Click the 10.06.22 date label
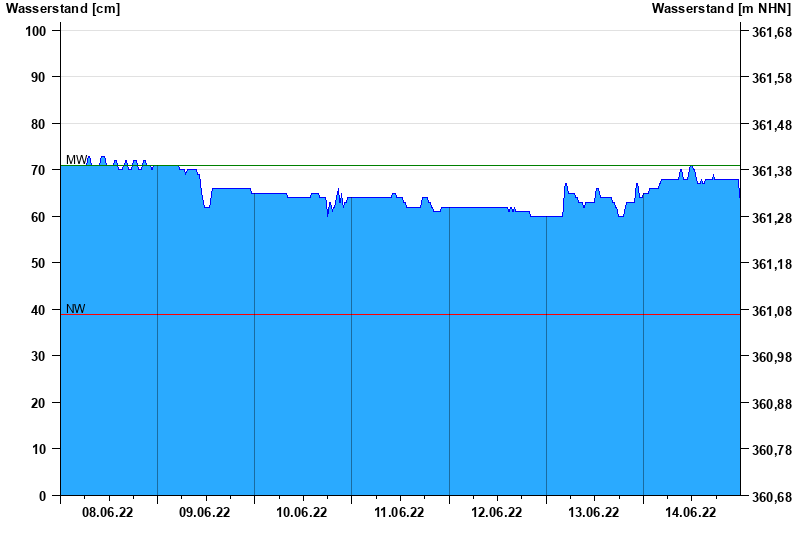800x550 pixels. point(302,512)
